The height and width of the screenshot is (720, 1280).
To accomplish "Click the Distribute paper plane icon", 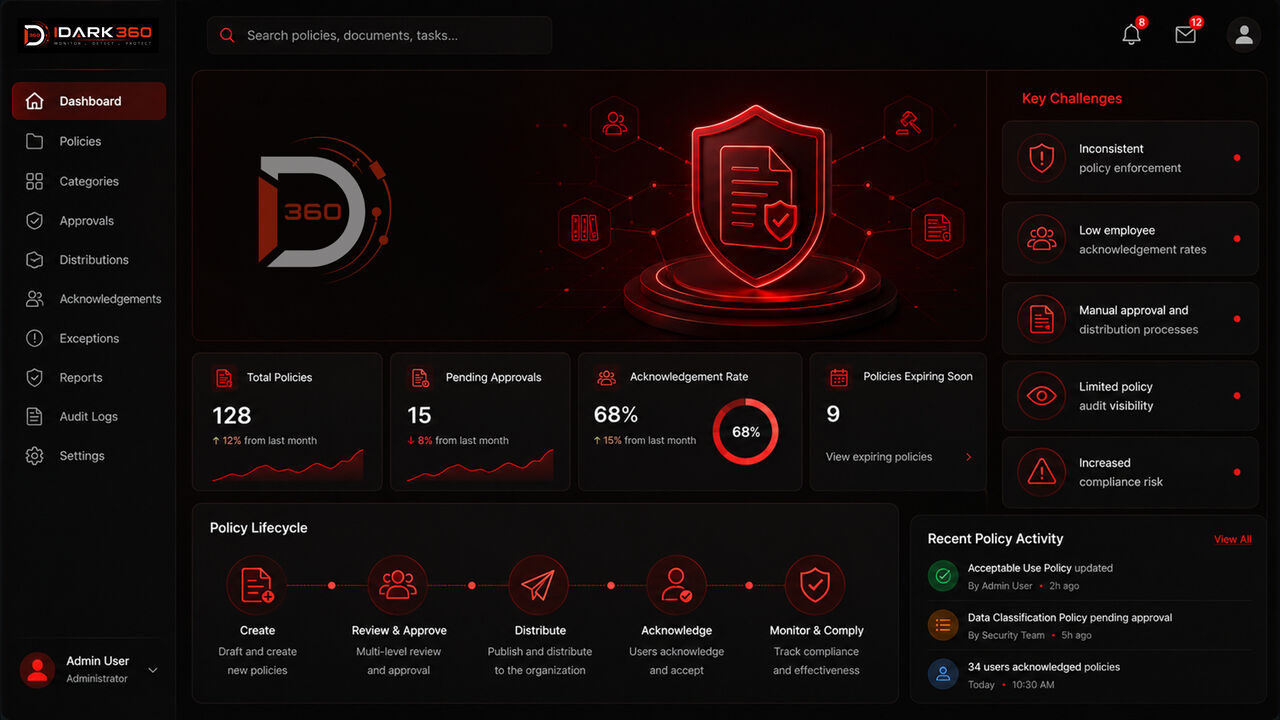I will (539, 585).
